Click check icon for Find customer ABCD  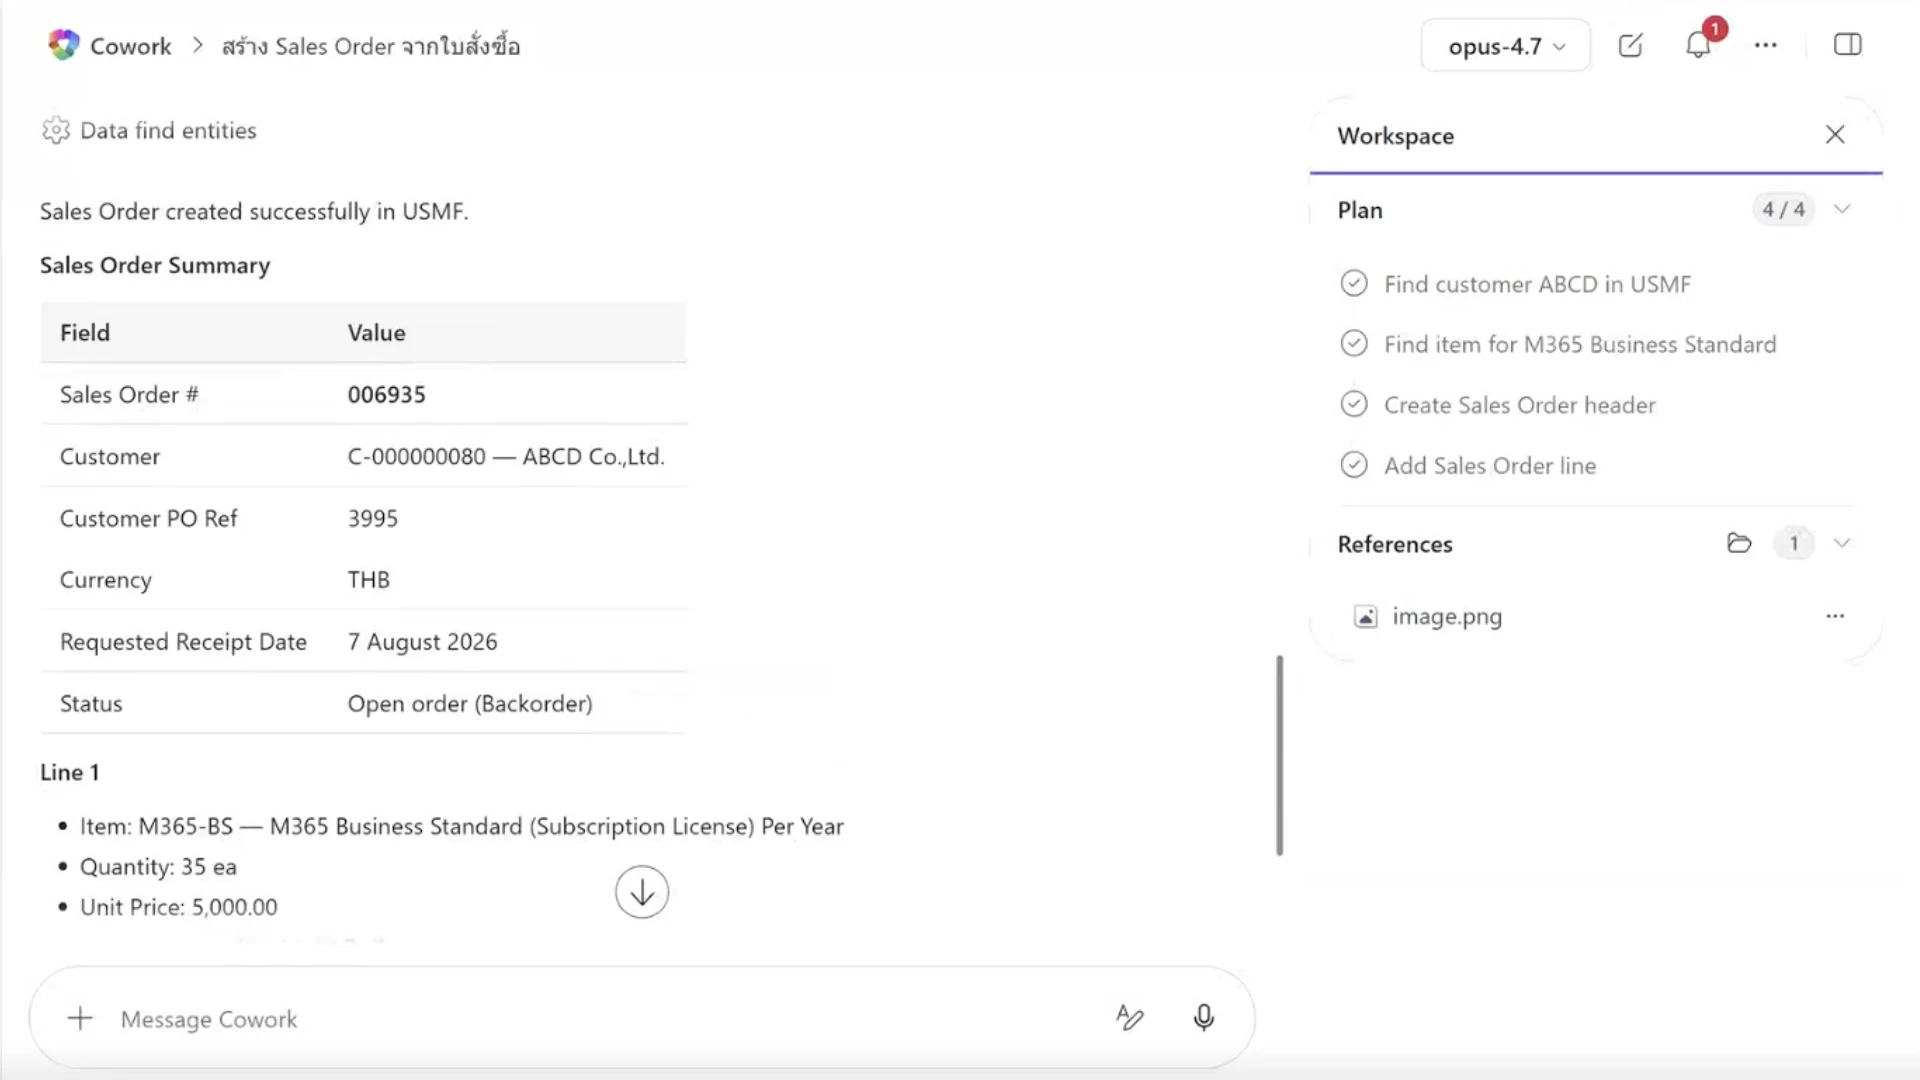click(x=1354, y=284)
